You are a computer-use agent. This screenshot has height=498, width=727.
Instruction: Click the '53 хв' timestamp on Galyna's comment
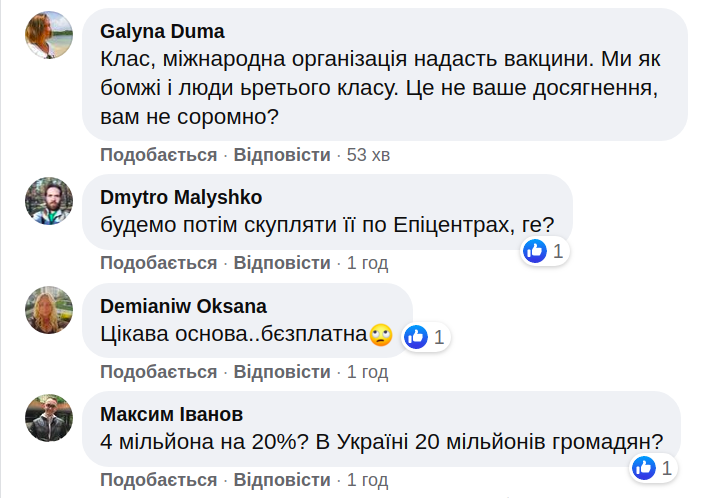click(368, 155)
